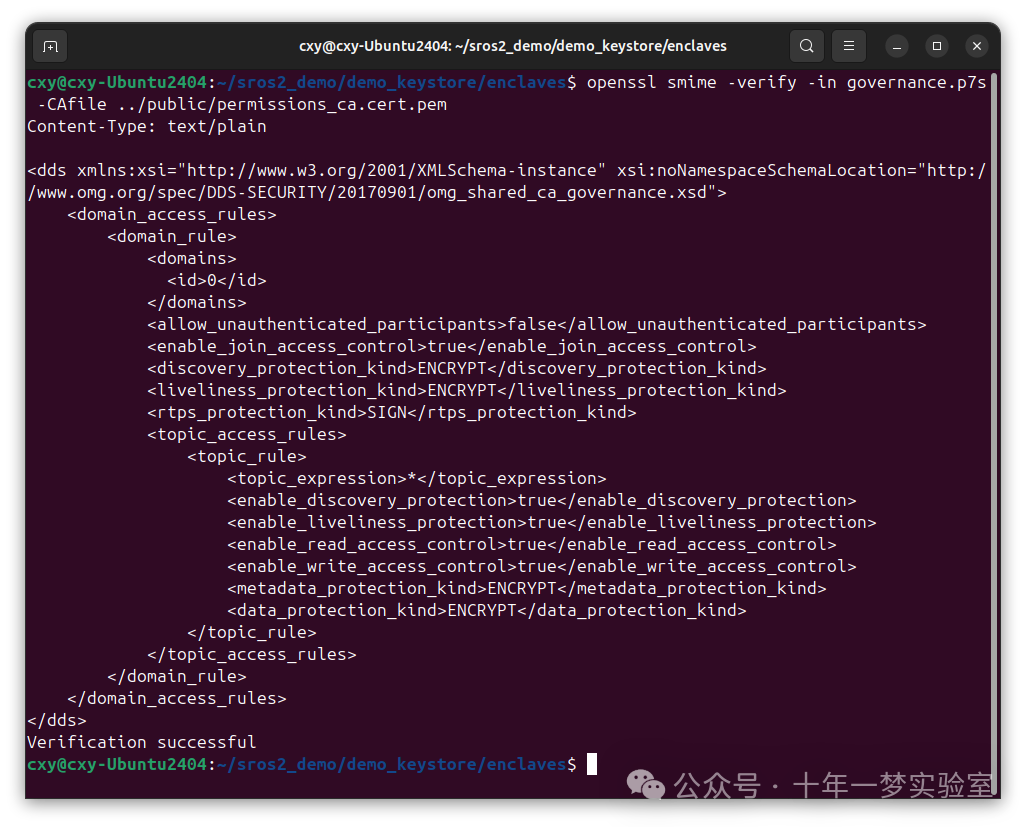Screen dimensions: 1026x827
Task: Click the enable_read_access_control true line
Action: click(531, 544)
